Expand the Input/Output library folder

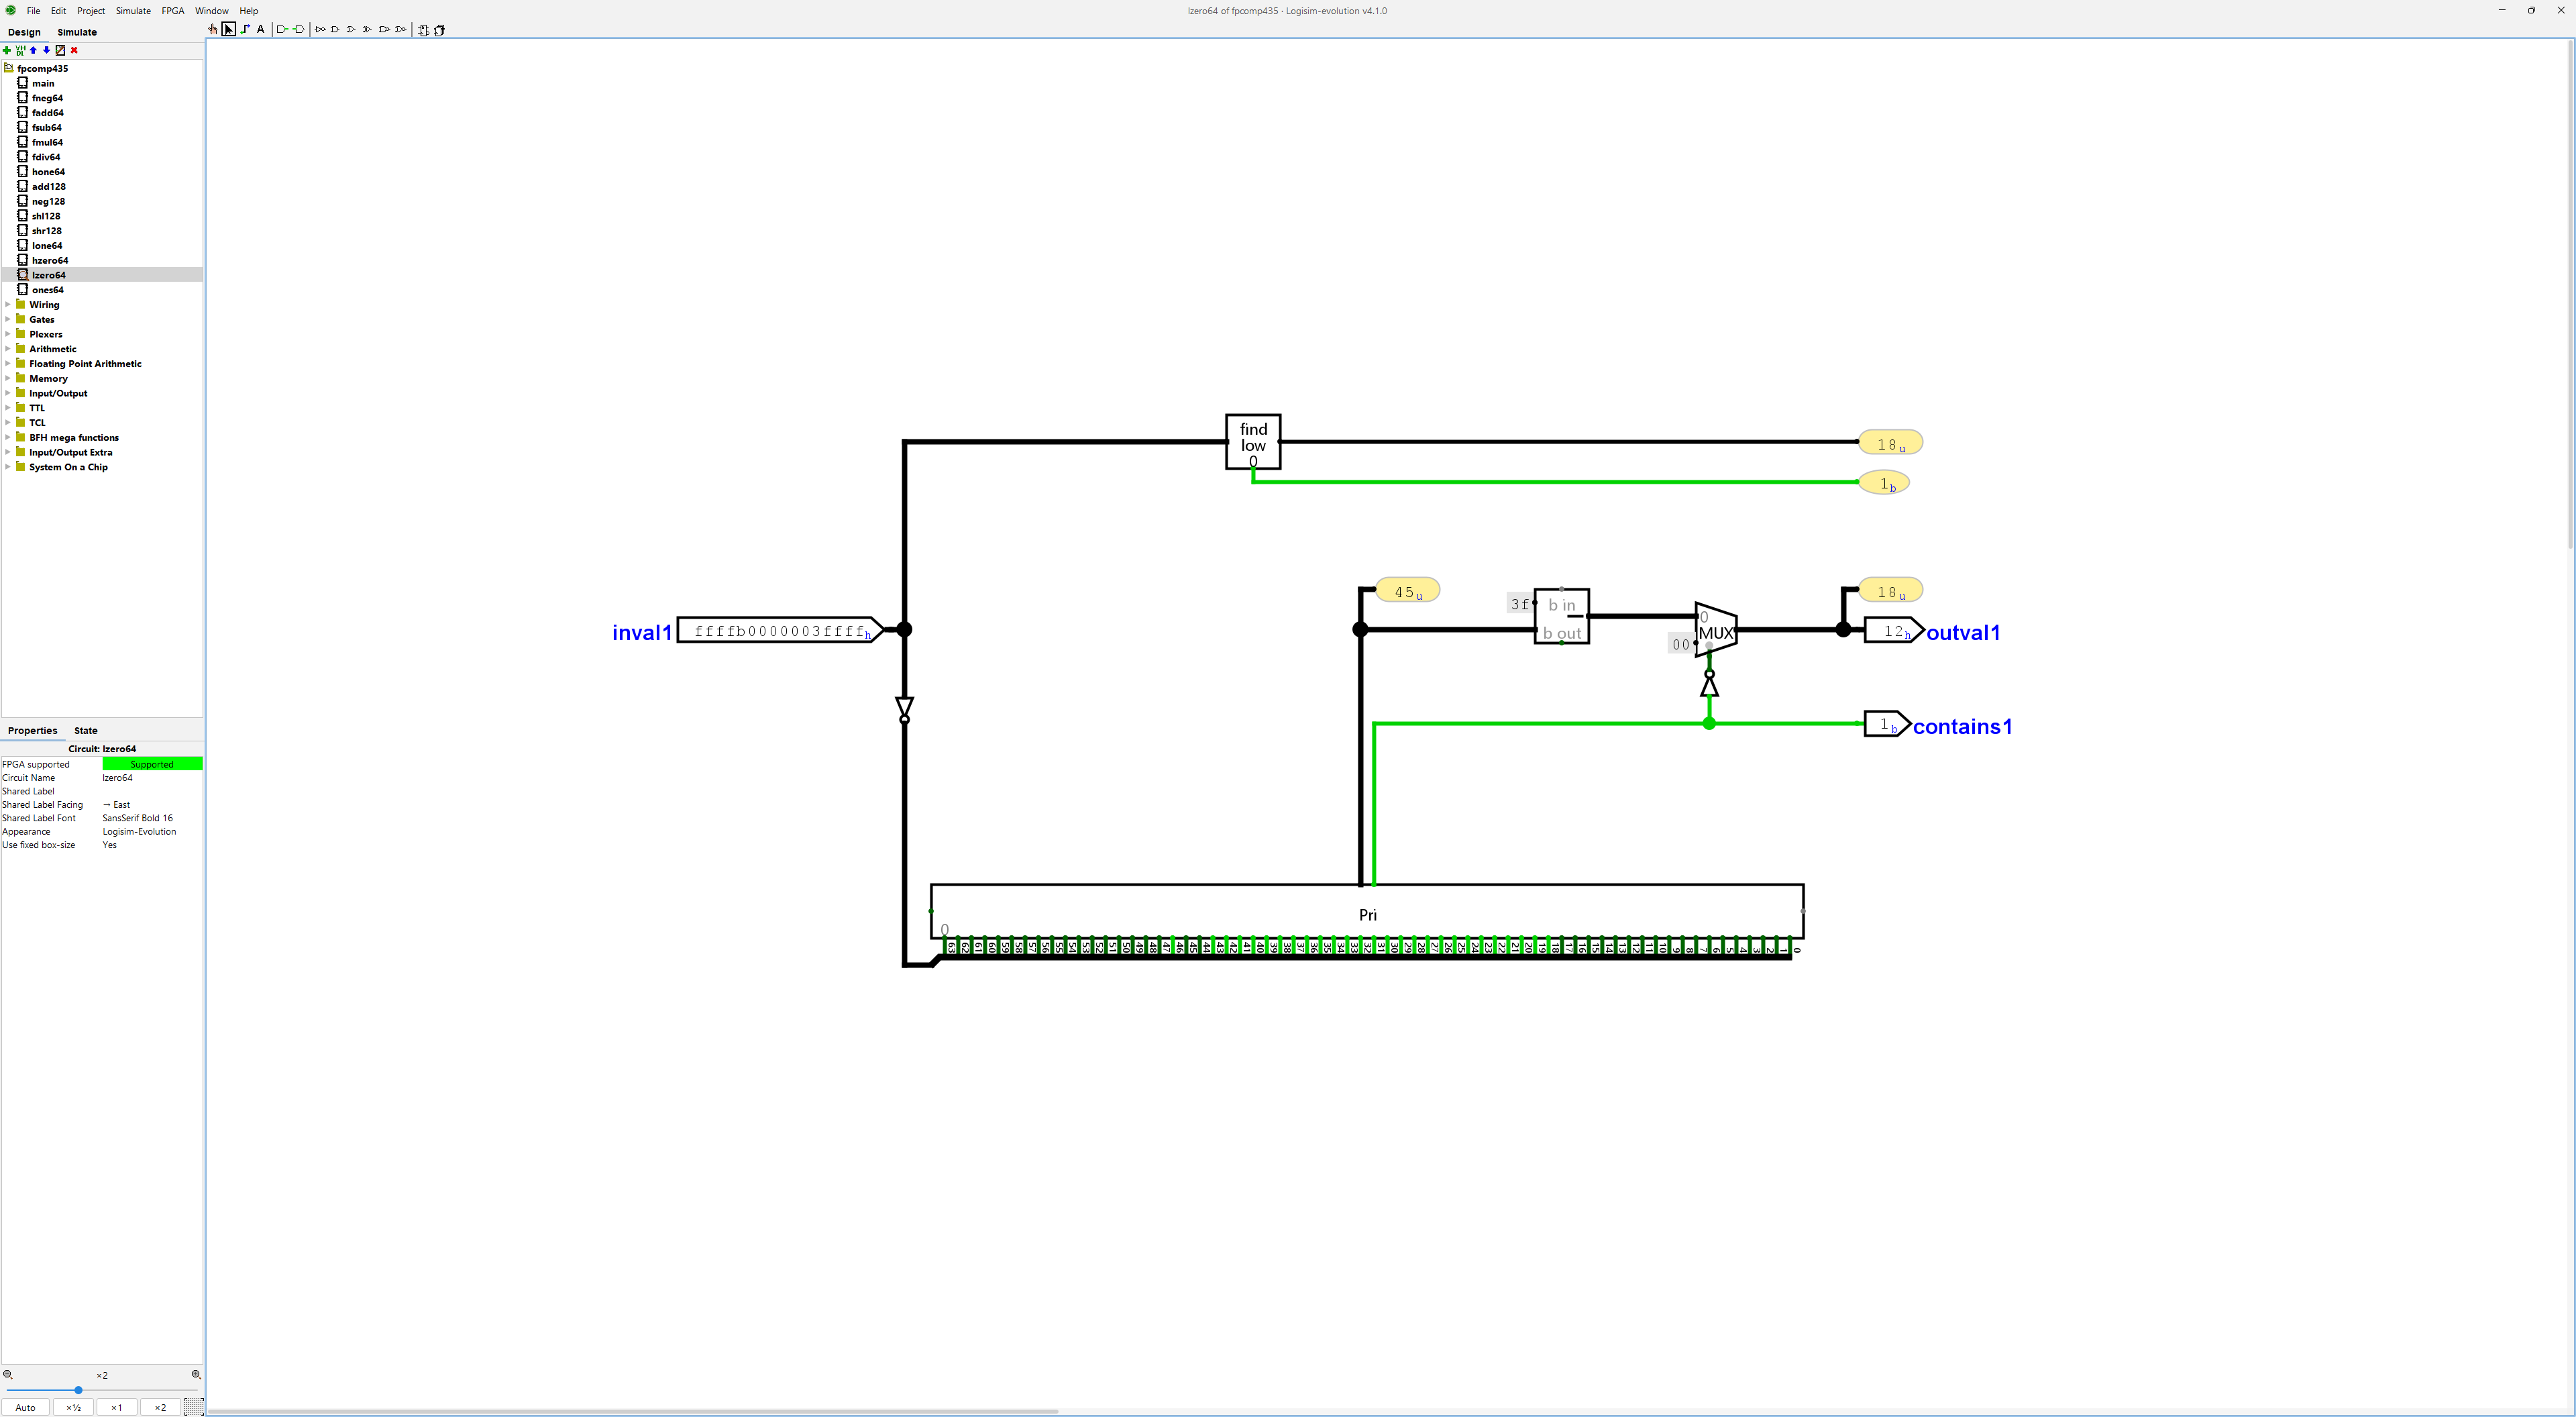coord(8,393)
